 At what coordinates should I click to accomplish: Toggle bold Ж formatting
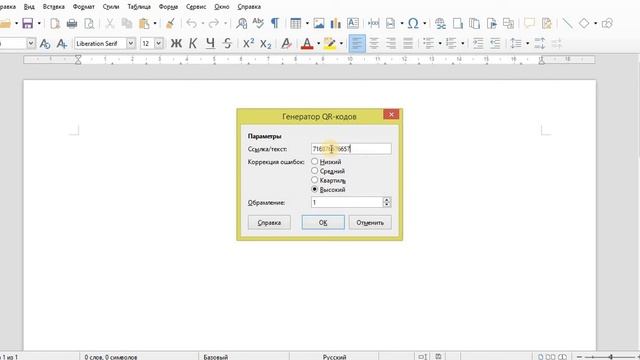click(176, 43)
